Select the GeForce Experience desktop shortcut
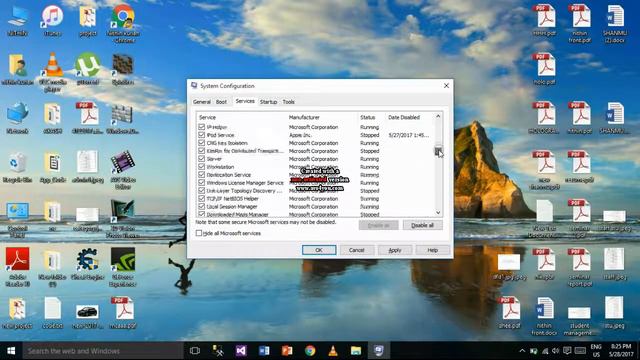The height and width of the screenshot is (360, 640). pos(123,267)
